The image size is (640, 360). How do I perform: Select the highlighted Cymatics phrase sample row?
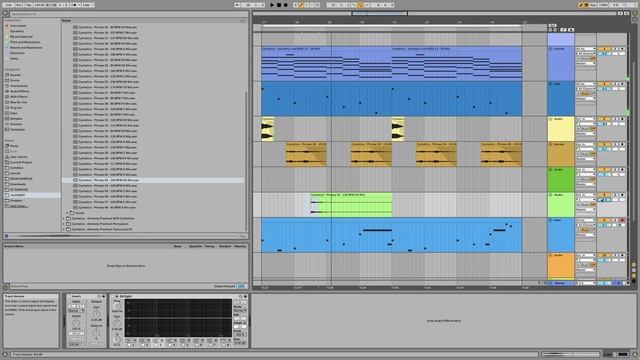coord(153,180)
